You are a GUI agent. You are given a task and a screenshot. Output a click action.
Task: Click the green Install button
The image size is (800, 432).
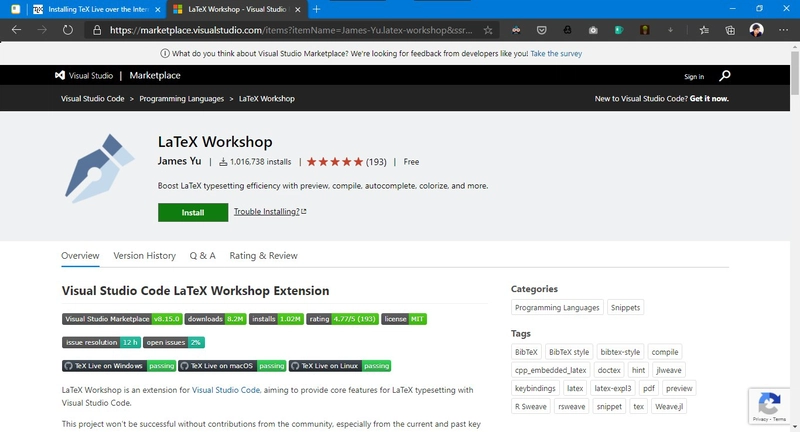pyautogui.click(x=193, y=212)
